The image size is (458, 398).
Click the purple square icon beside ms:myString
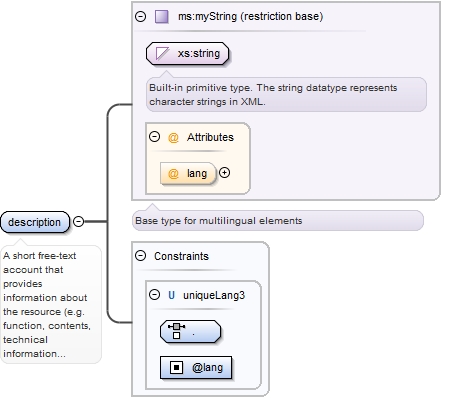pyautogui.click(x=162, y=16)
